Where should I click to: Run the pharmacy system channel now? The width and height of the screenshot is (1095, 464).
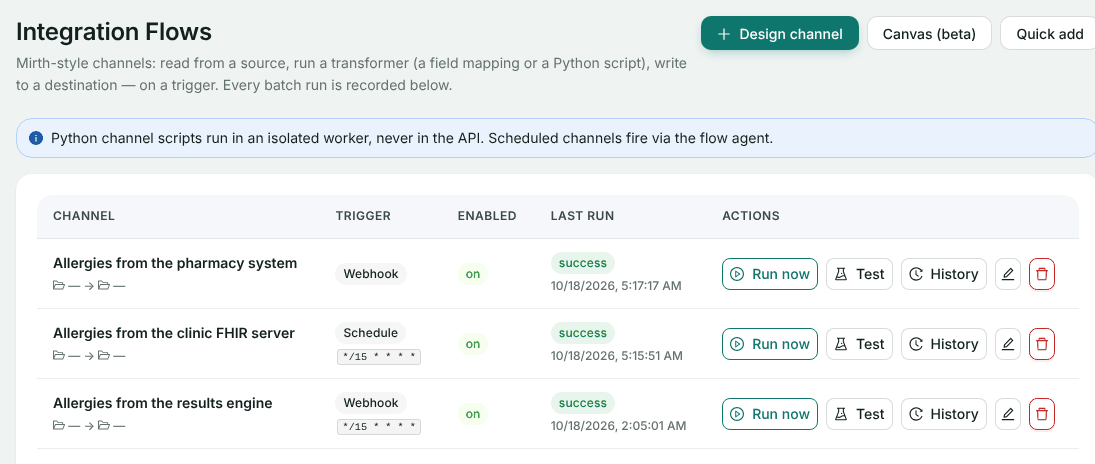coord(770,274)
